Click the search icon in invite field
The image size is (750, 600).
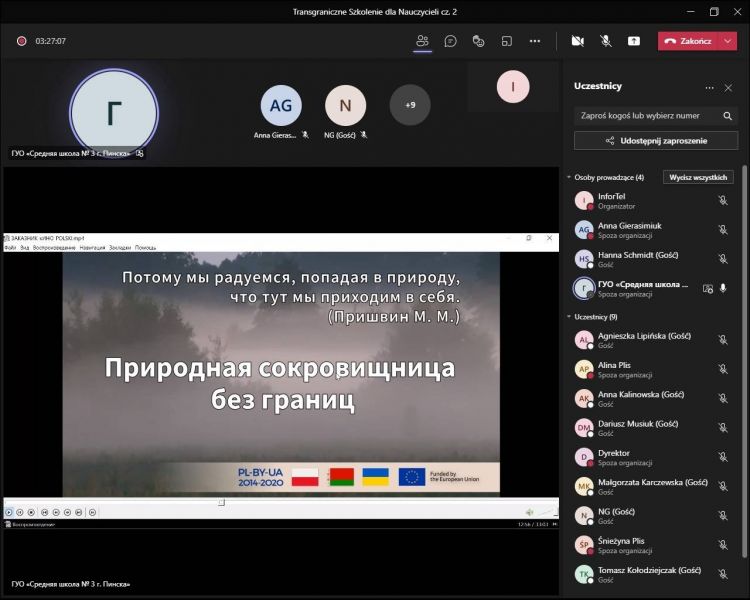726,115
